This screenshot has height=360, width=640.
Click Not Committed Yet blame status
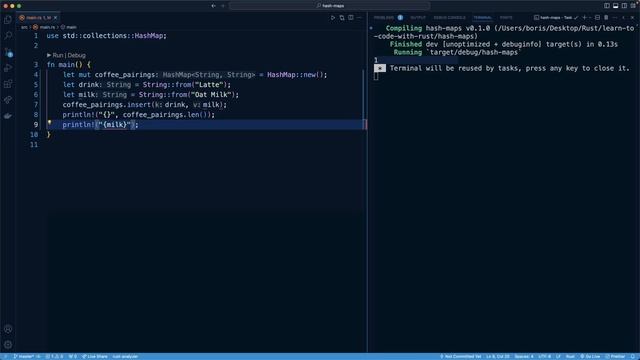tap(460, 356)
